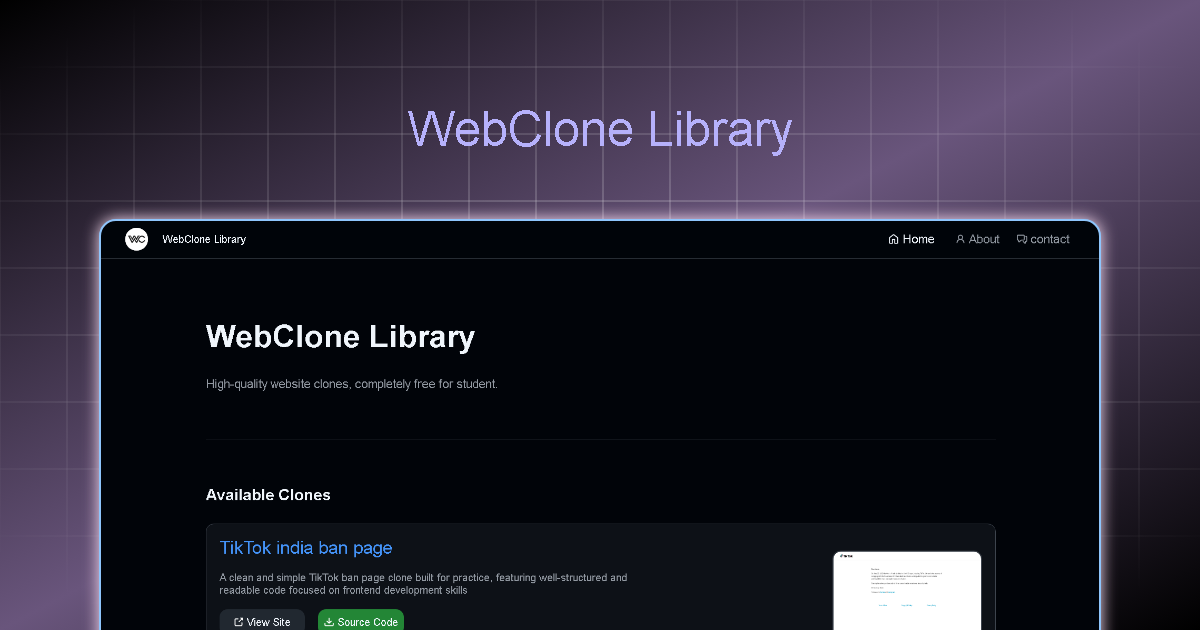Go to the About page
The width and height of the screenshot is (1200, 630).
977,239
